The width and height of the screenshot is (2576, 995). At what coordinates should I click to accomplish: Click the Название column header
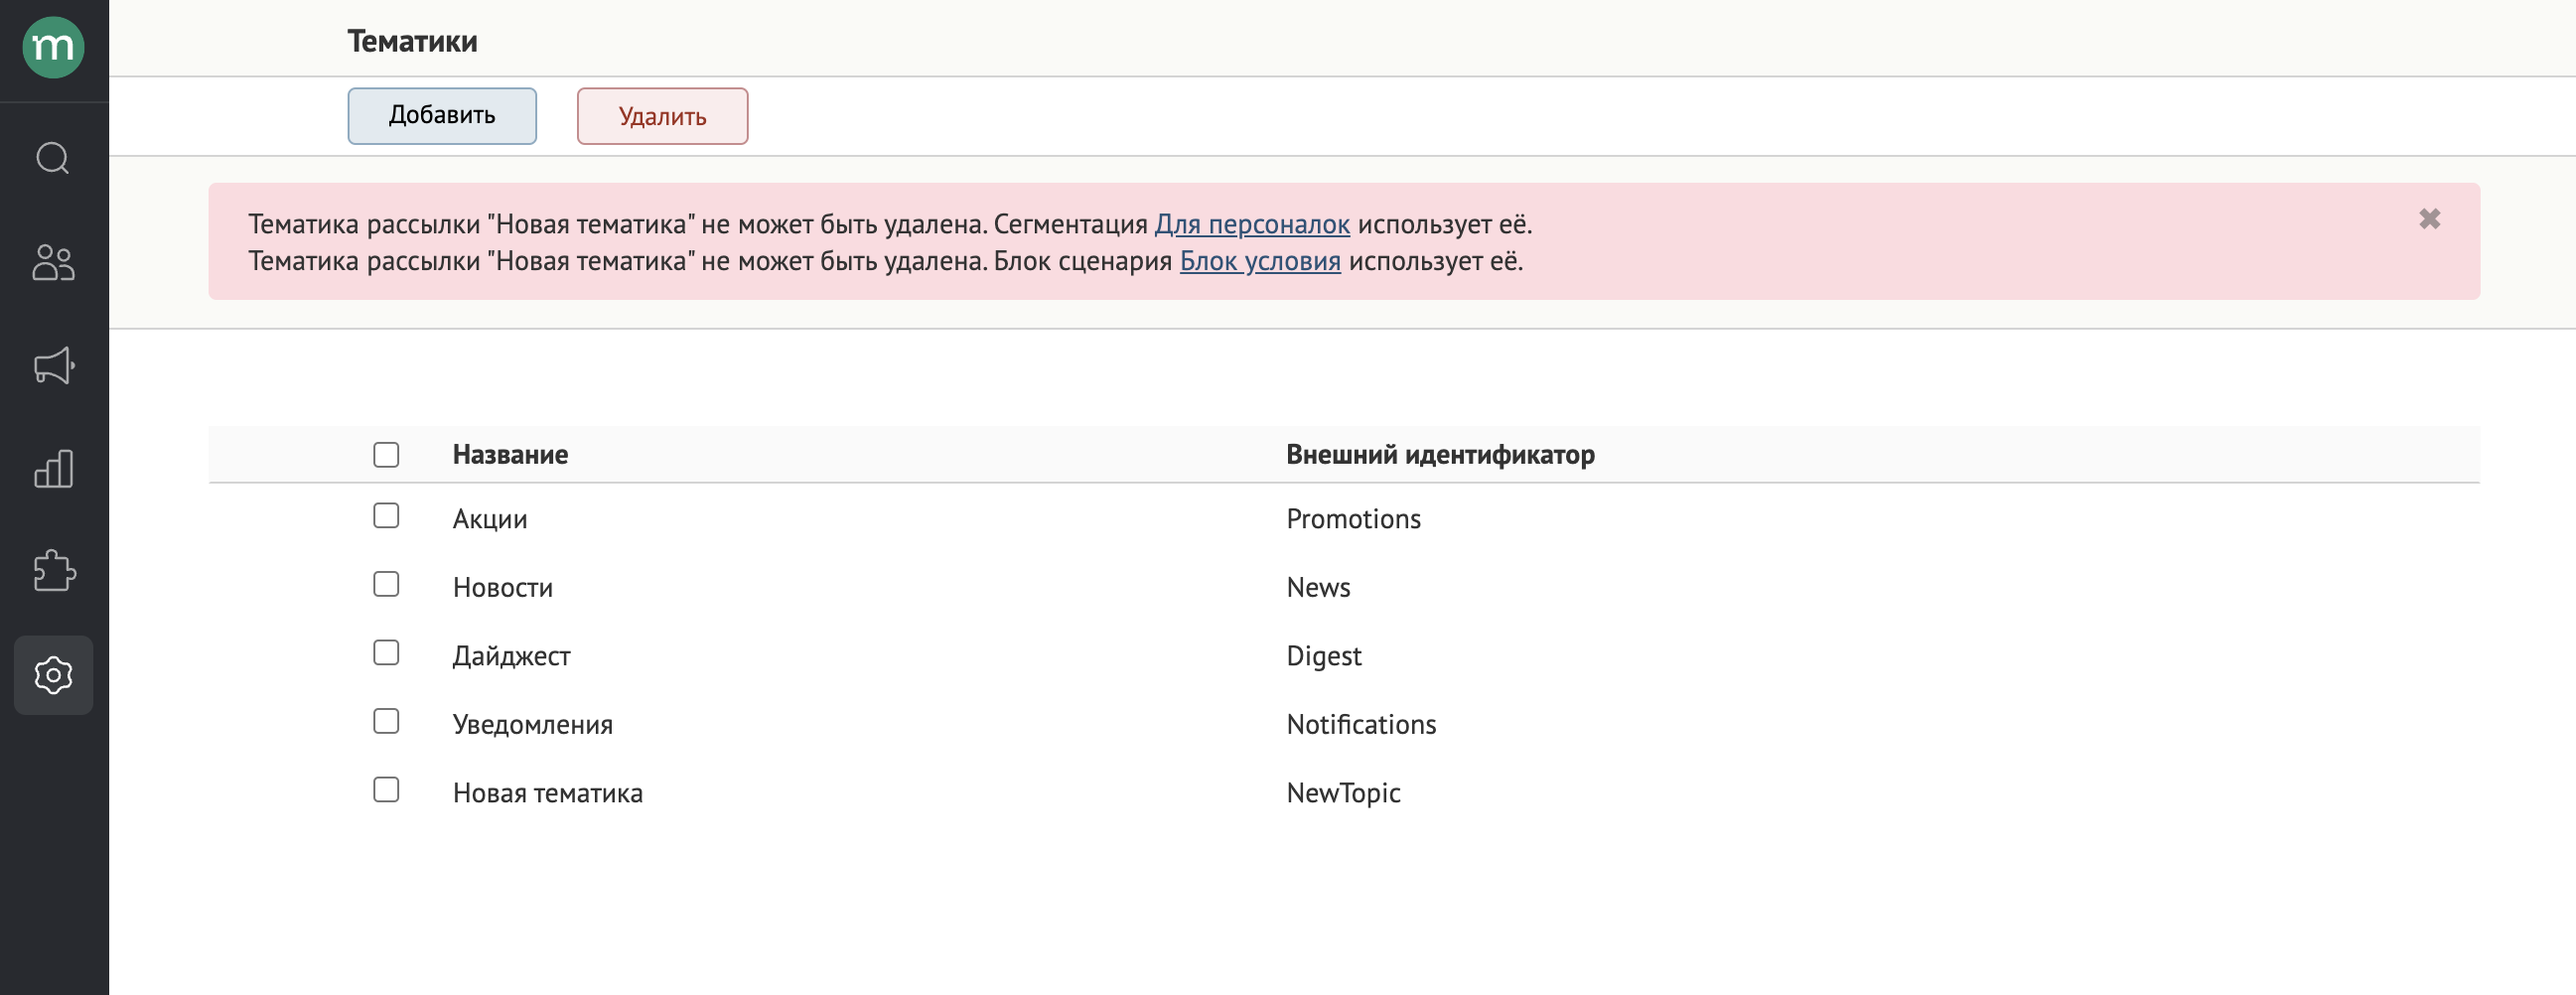pos(510,455)
